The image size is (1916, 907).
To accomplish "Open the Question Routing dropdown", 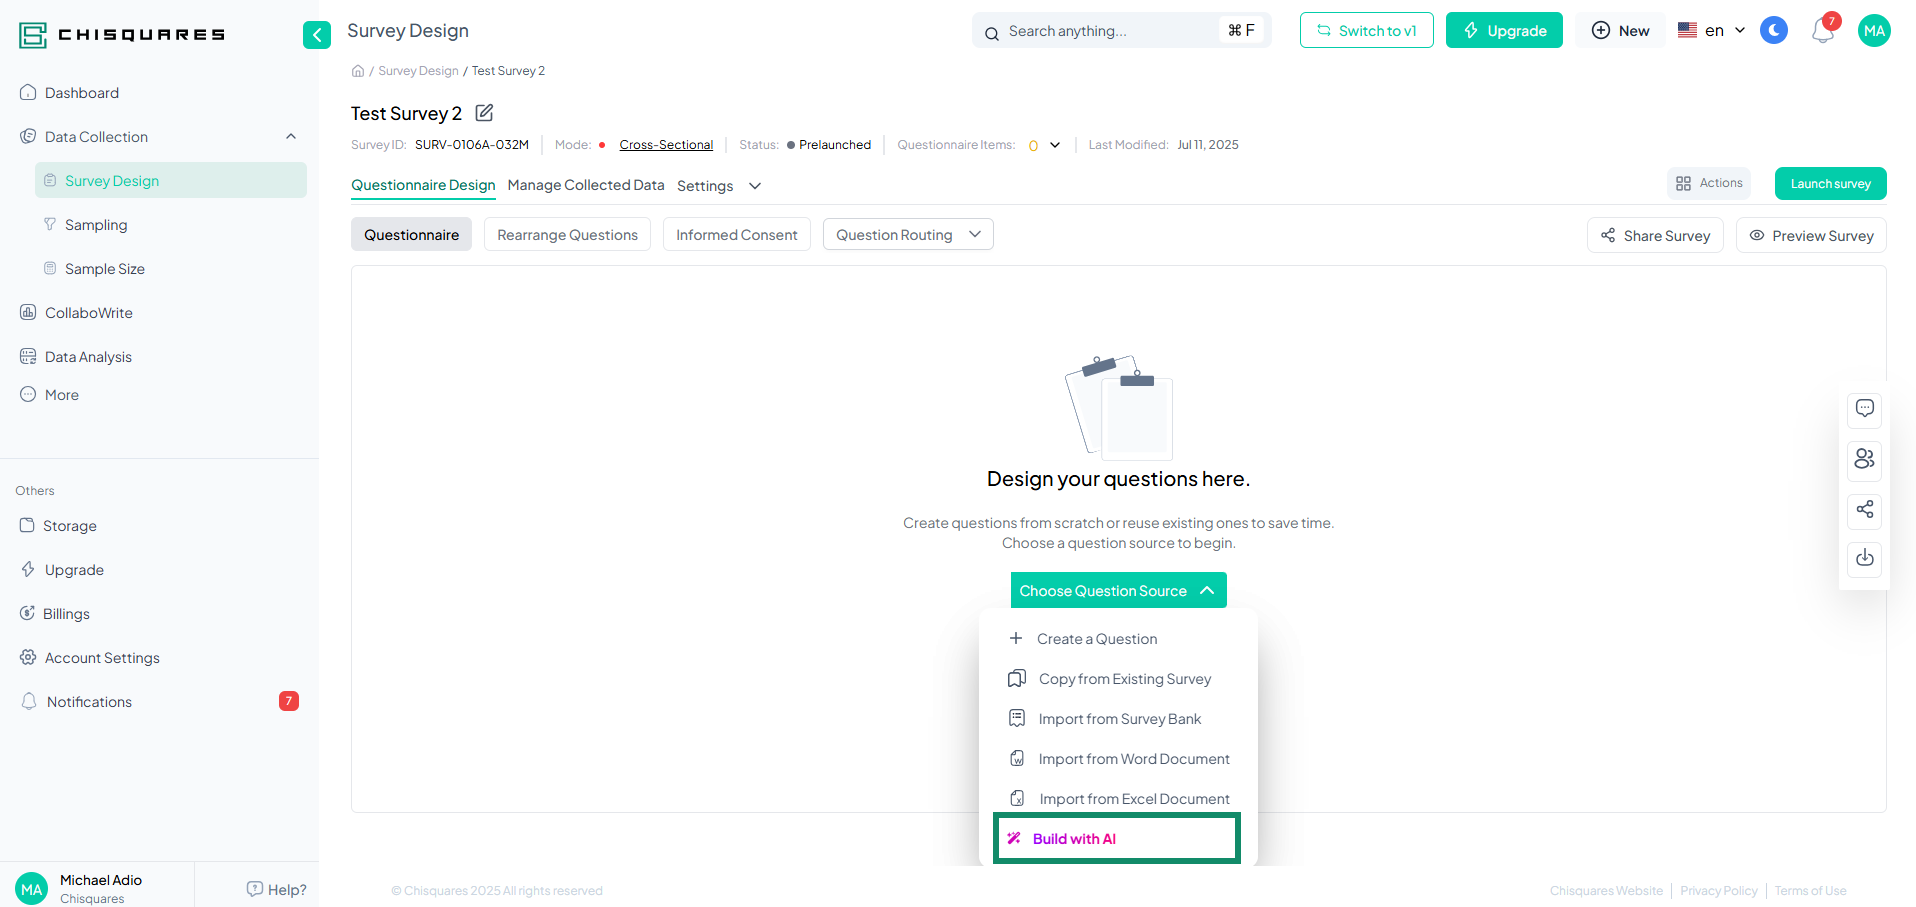I will click(907, 235).
